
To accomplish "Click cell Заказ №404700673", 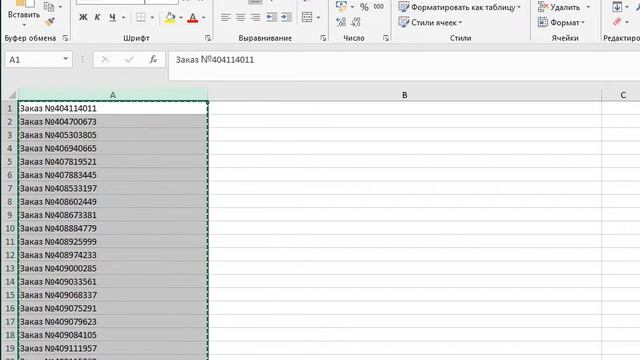I will point(113,122).
